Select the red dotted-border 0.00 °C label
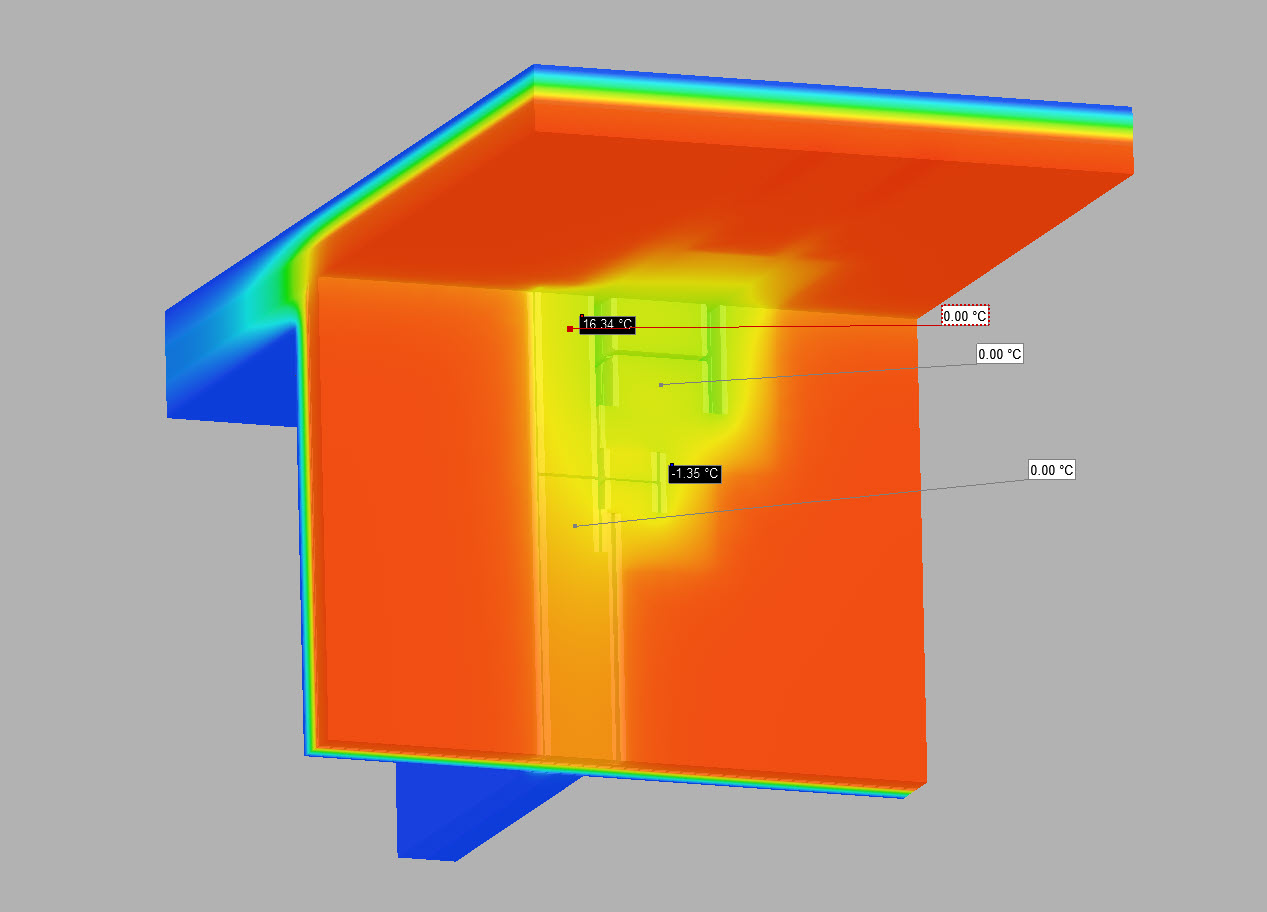 click(965, 316)
